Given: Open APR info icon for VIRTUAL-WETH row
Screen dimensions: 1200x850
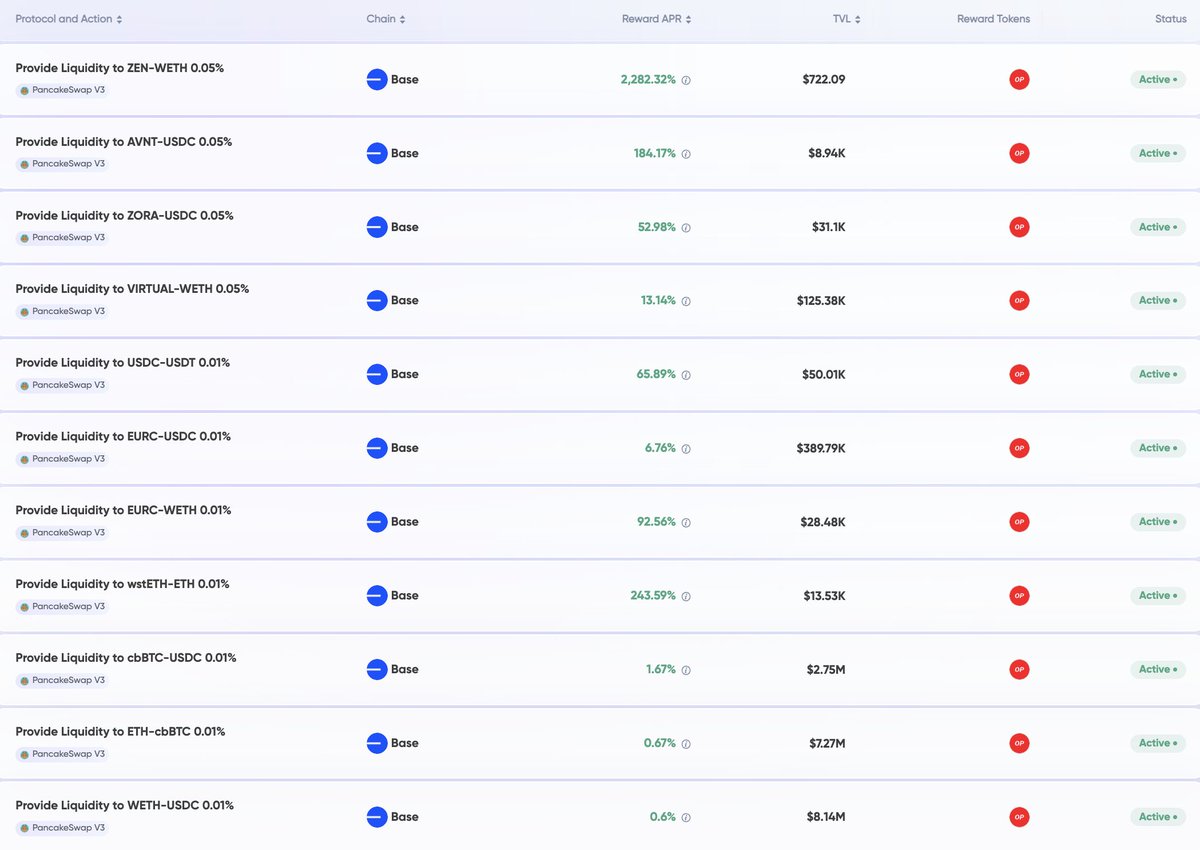Looking at the screenshot, I should (x=686, y=301).
